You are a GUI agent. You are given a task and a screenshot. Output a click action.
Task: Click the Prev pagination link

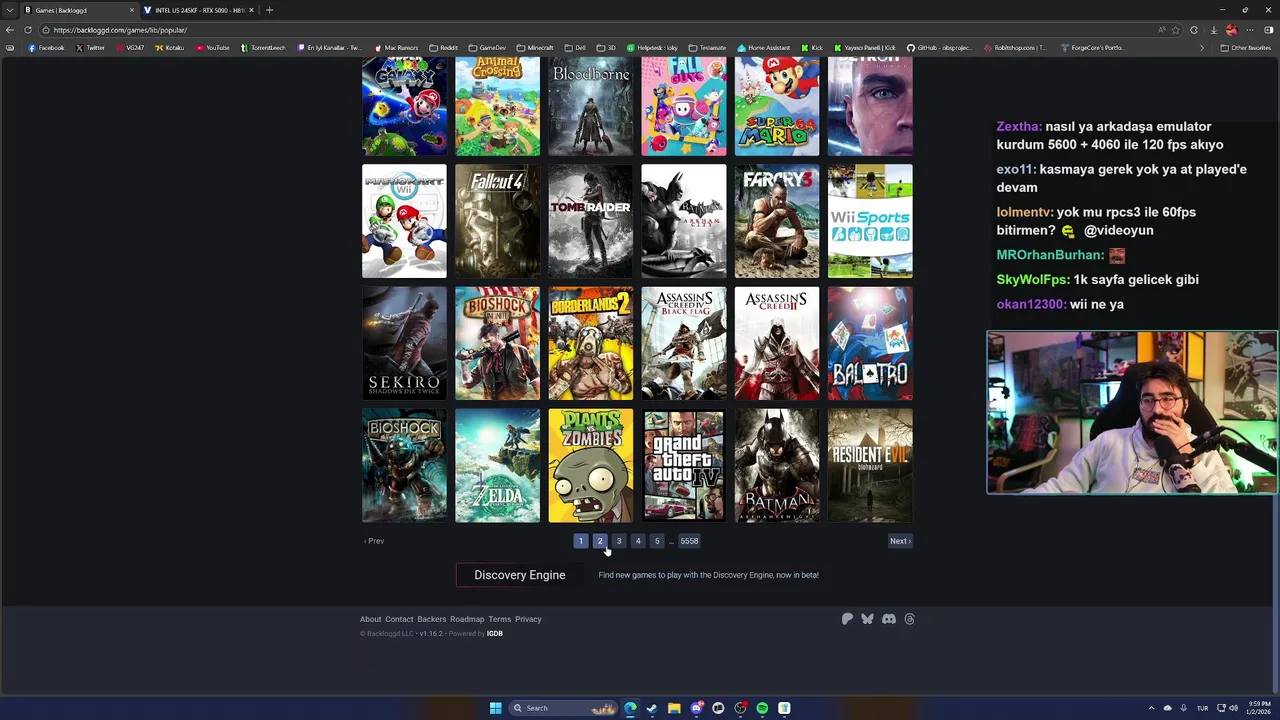pos(374,541)
